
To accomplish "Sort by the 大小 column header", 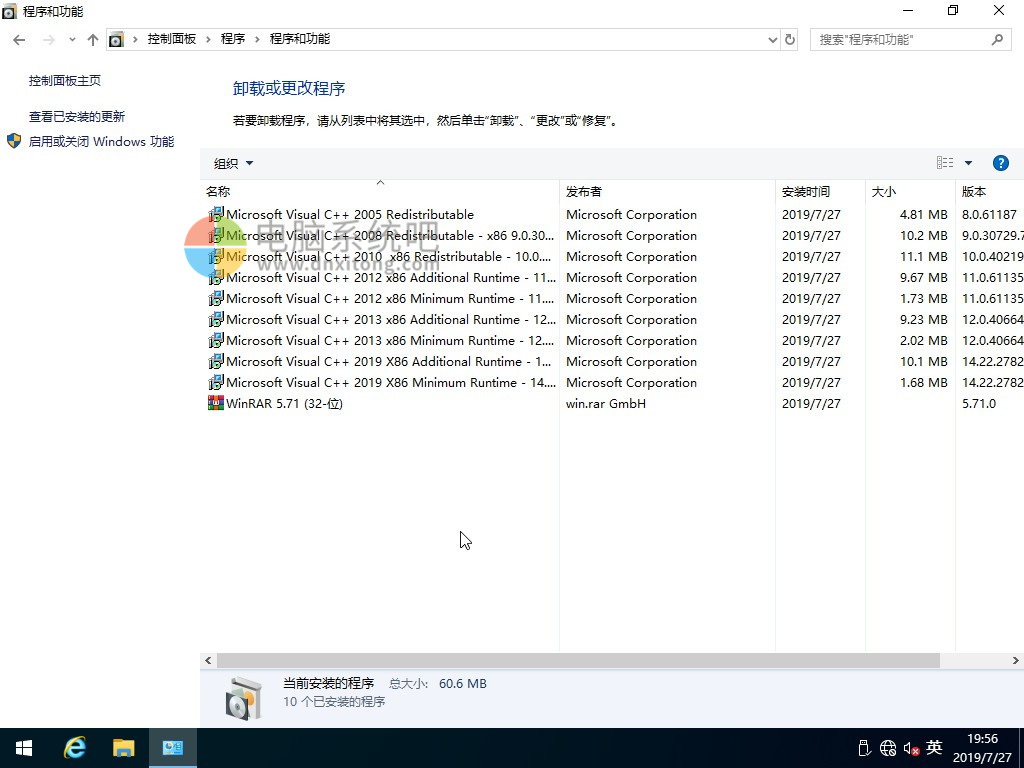I will point(910,191).
